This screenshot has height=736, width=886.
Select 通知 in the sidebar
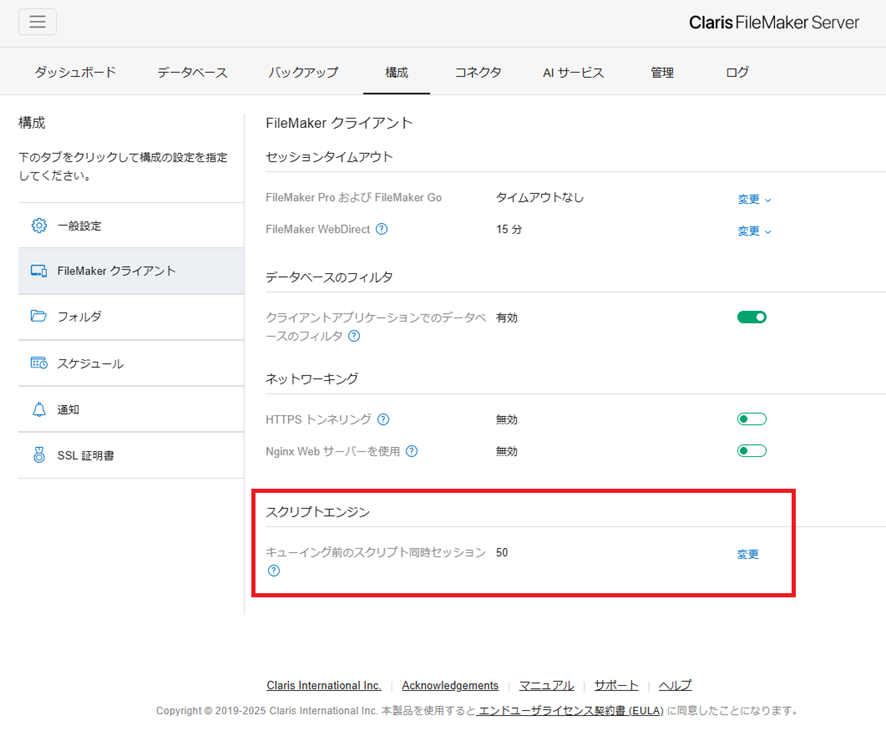[x=131, y=410]
